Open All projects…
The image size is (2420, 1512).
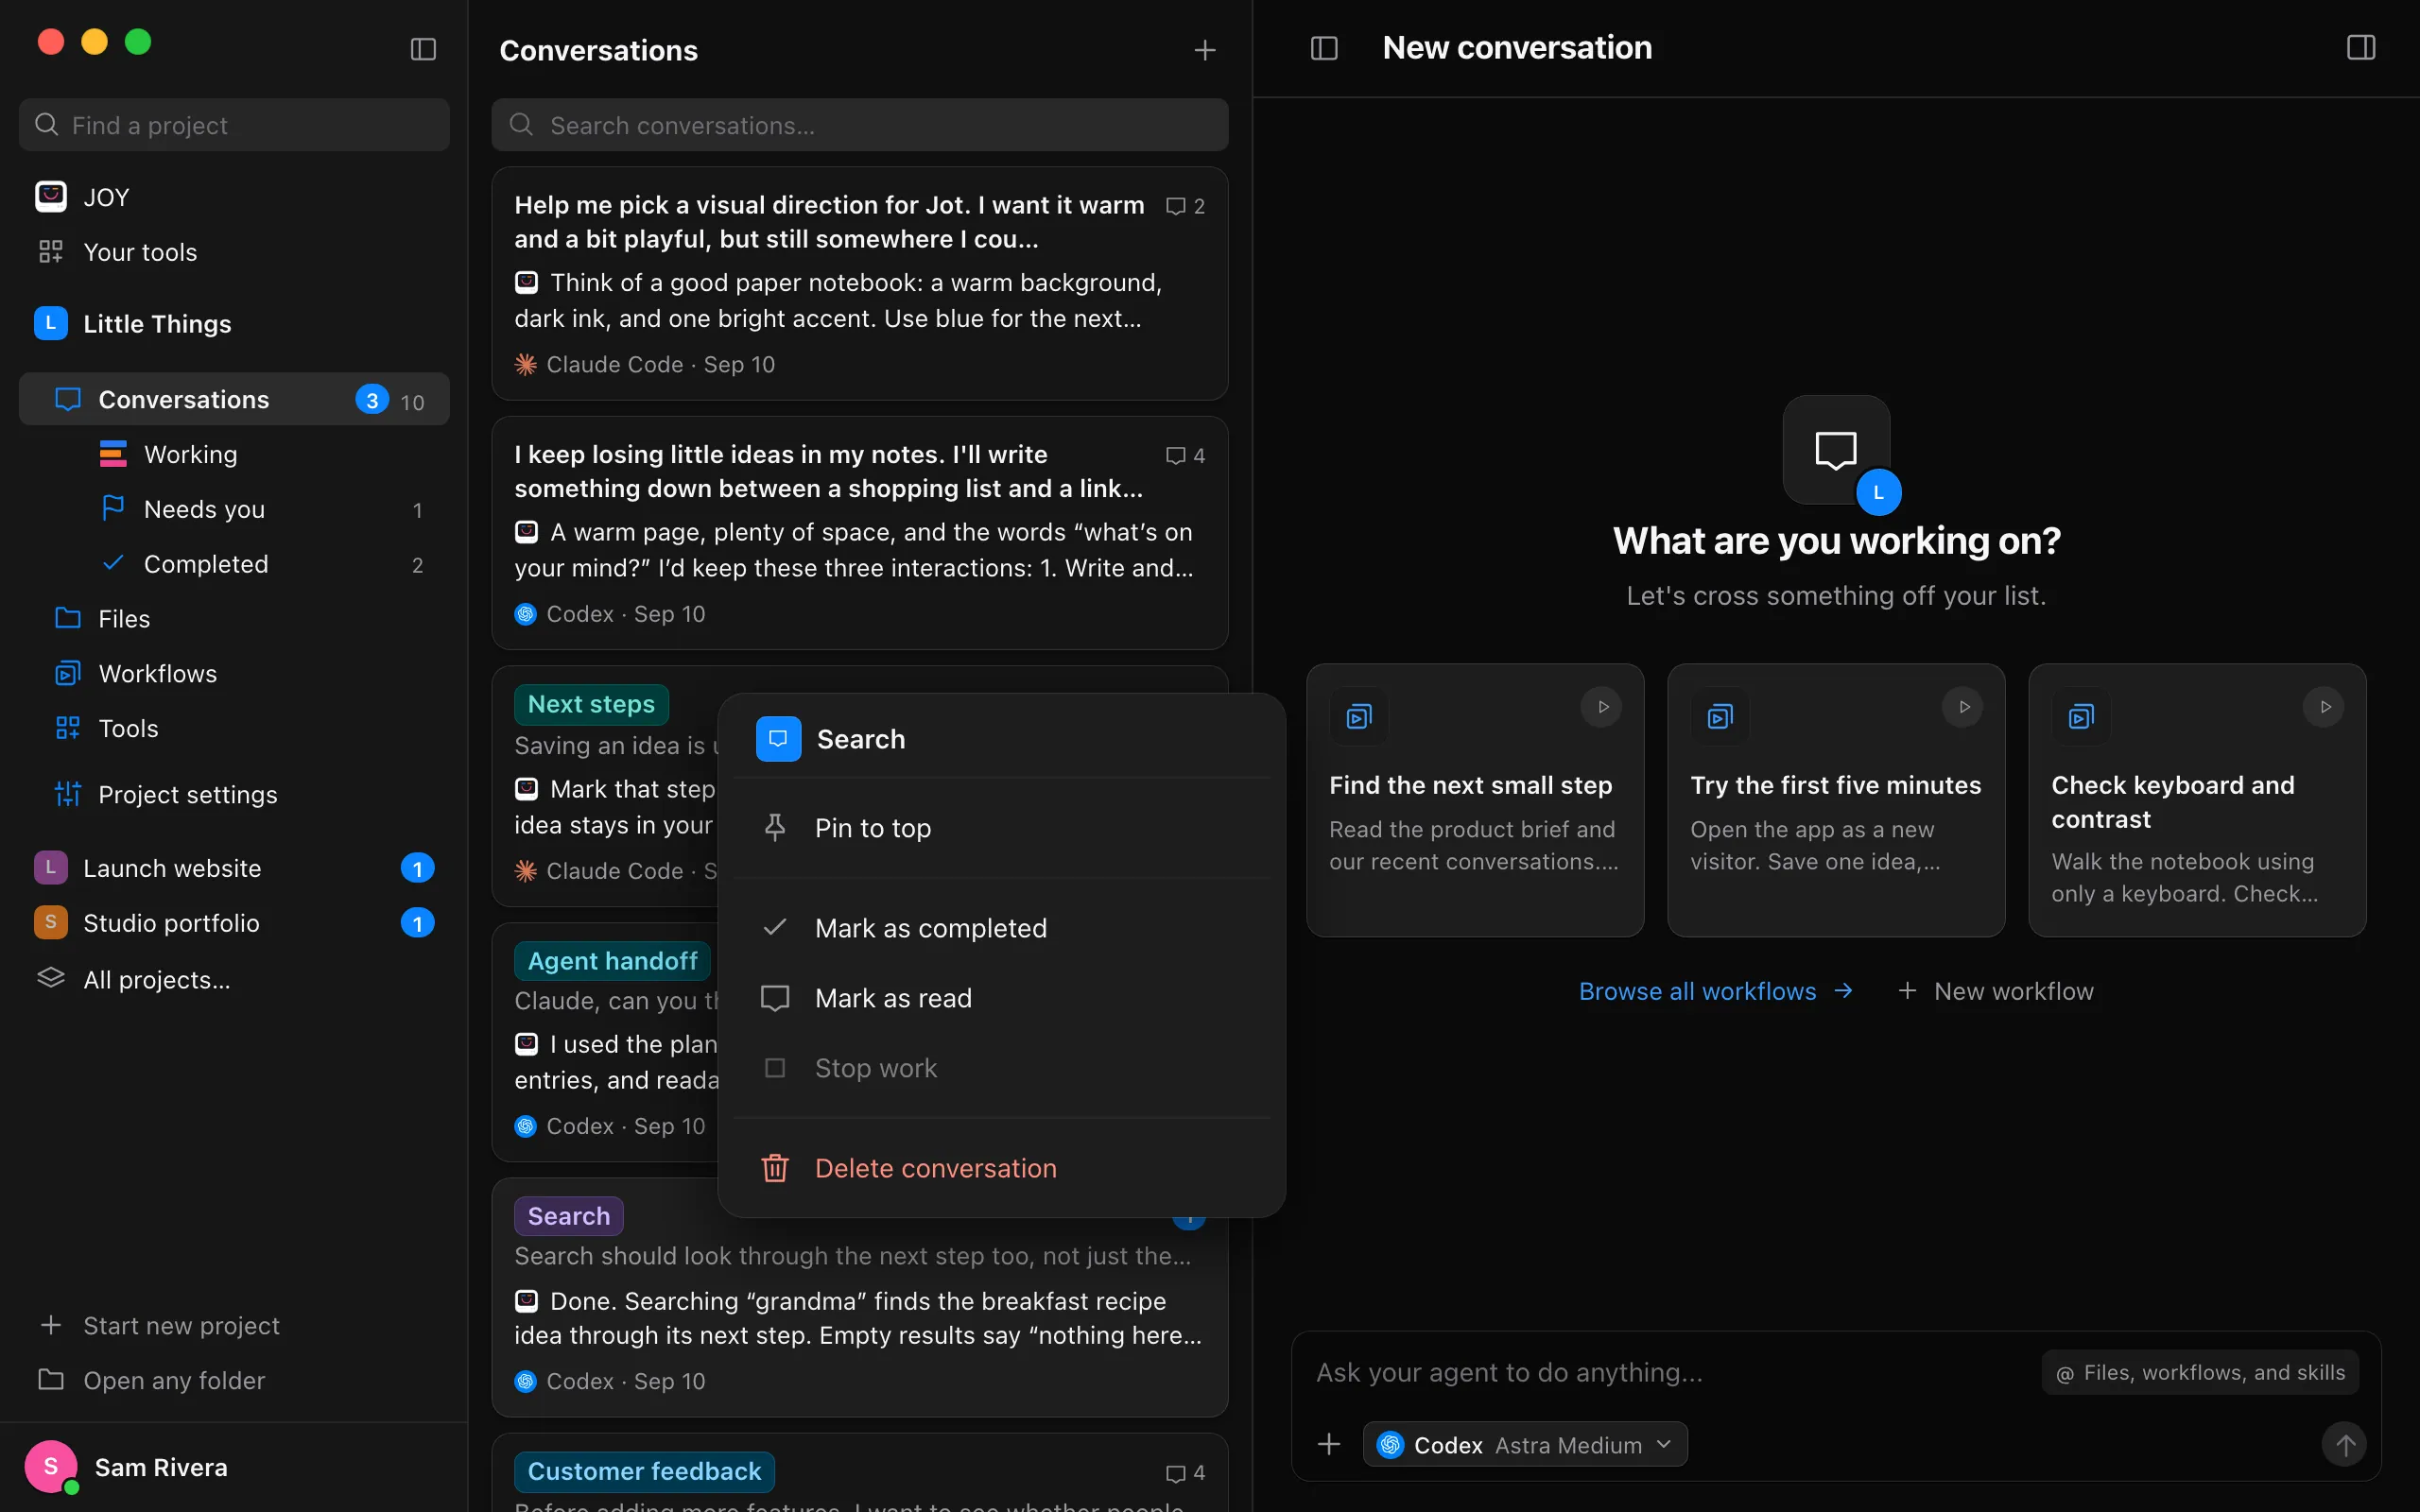234,980
